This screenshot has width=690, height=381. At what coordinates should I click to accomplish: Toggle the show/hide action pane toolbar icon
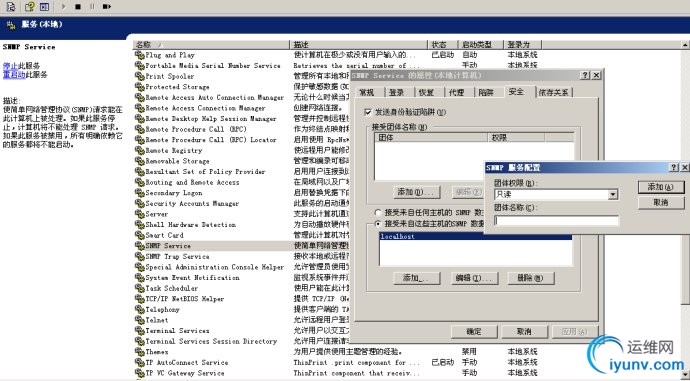tap(44, 7)
